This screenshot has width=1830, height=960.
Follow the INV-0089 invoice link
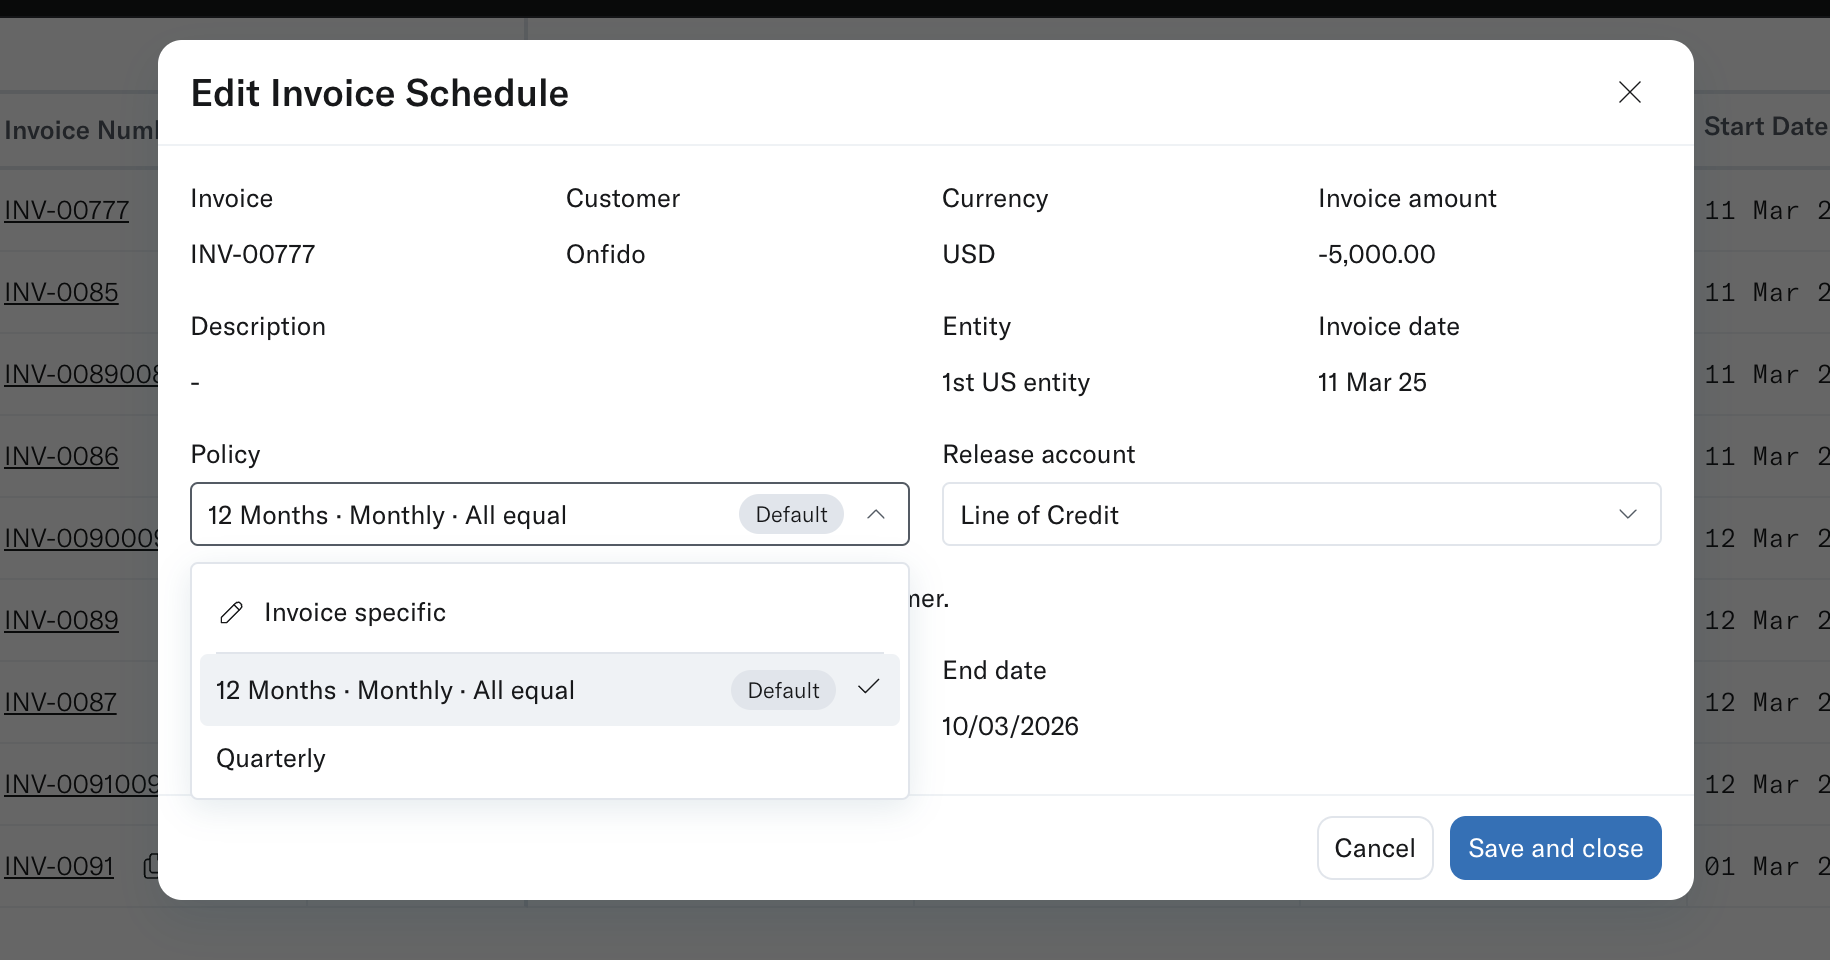coord(61,621)
